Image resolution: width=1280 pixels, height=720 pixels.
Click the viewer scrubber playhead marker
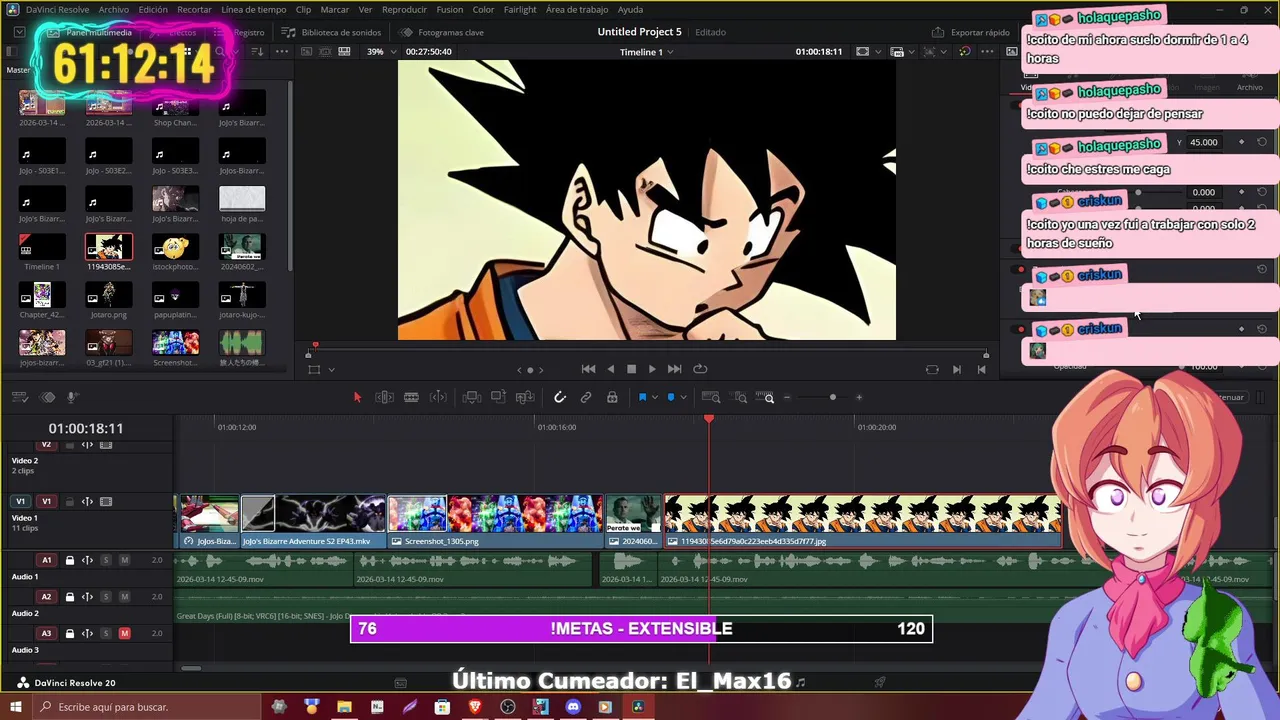(x=315, y=346)
